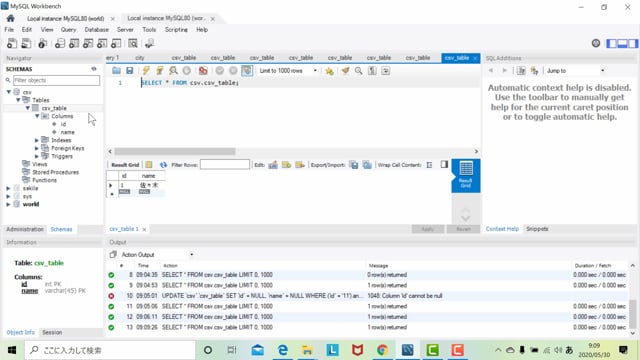Image resolution: width=640 pixels, height=360 pixels.
Task: Open the Workbench home screen icon
Action: (11, 18)
